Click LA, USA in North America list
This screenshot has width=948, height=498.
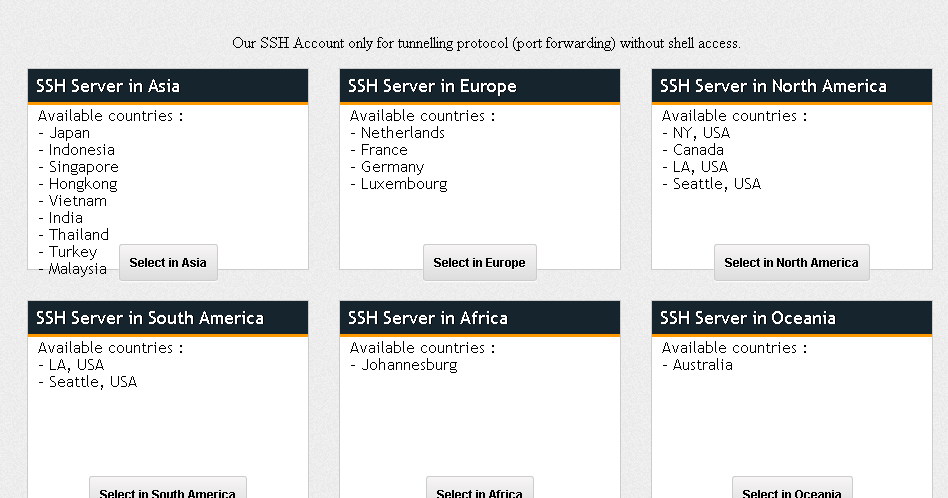click(700, 167)
